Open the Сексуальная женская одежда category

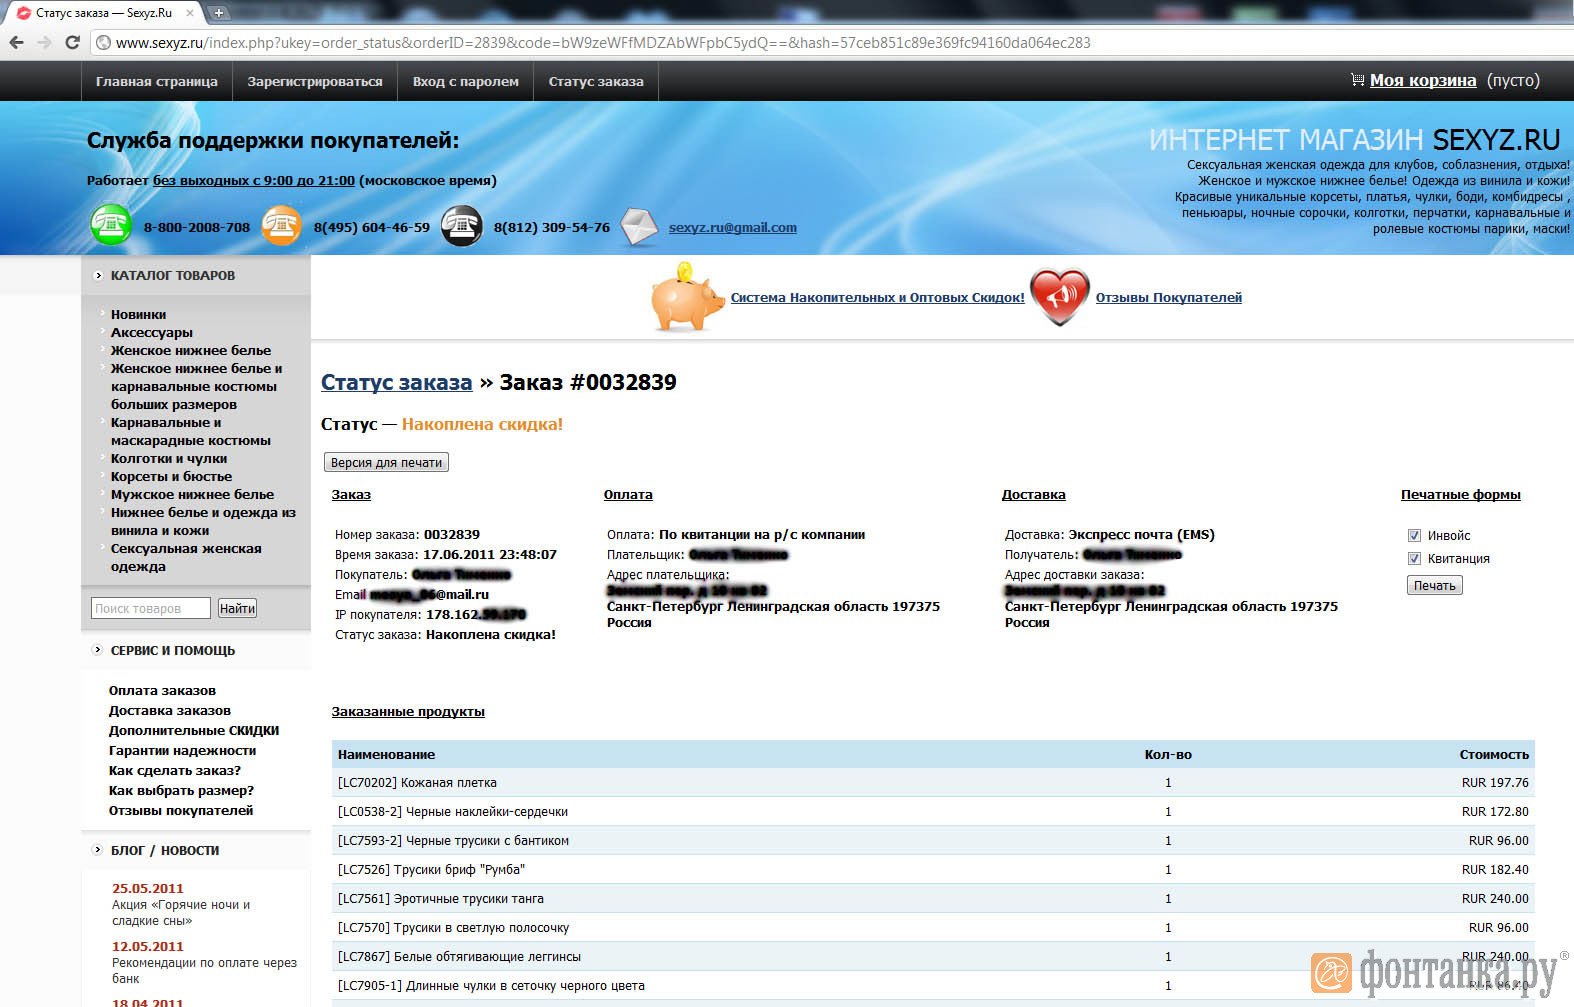[x=186, y=557]
